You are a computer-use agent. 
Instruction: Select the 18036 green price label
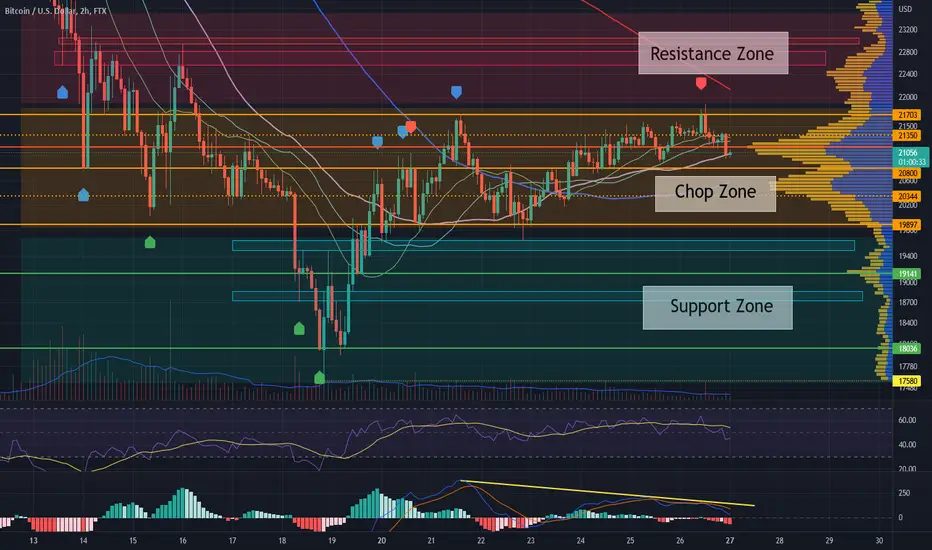click(907, 348)
